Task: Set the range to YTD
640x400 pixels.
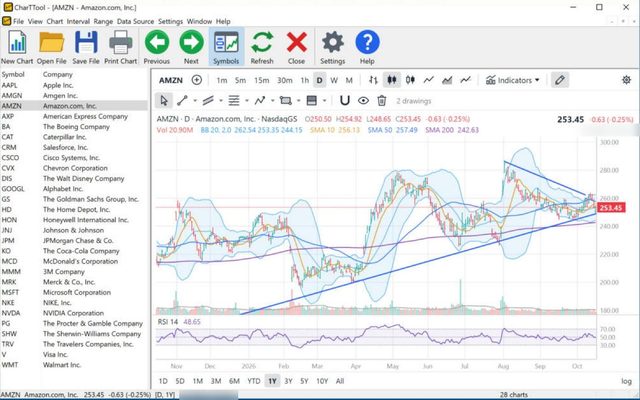Action: pyautogui.click(x=254, y=381)
